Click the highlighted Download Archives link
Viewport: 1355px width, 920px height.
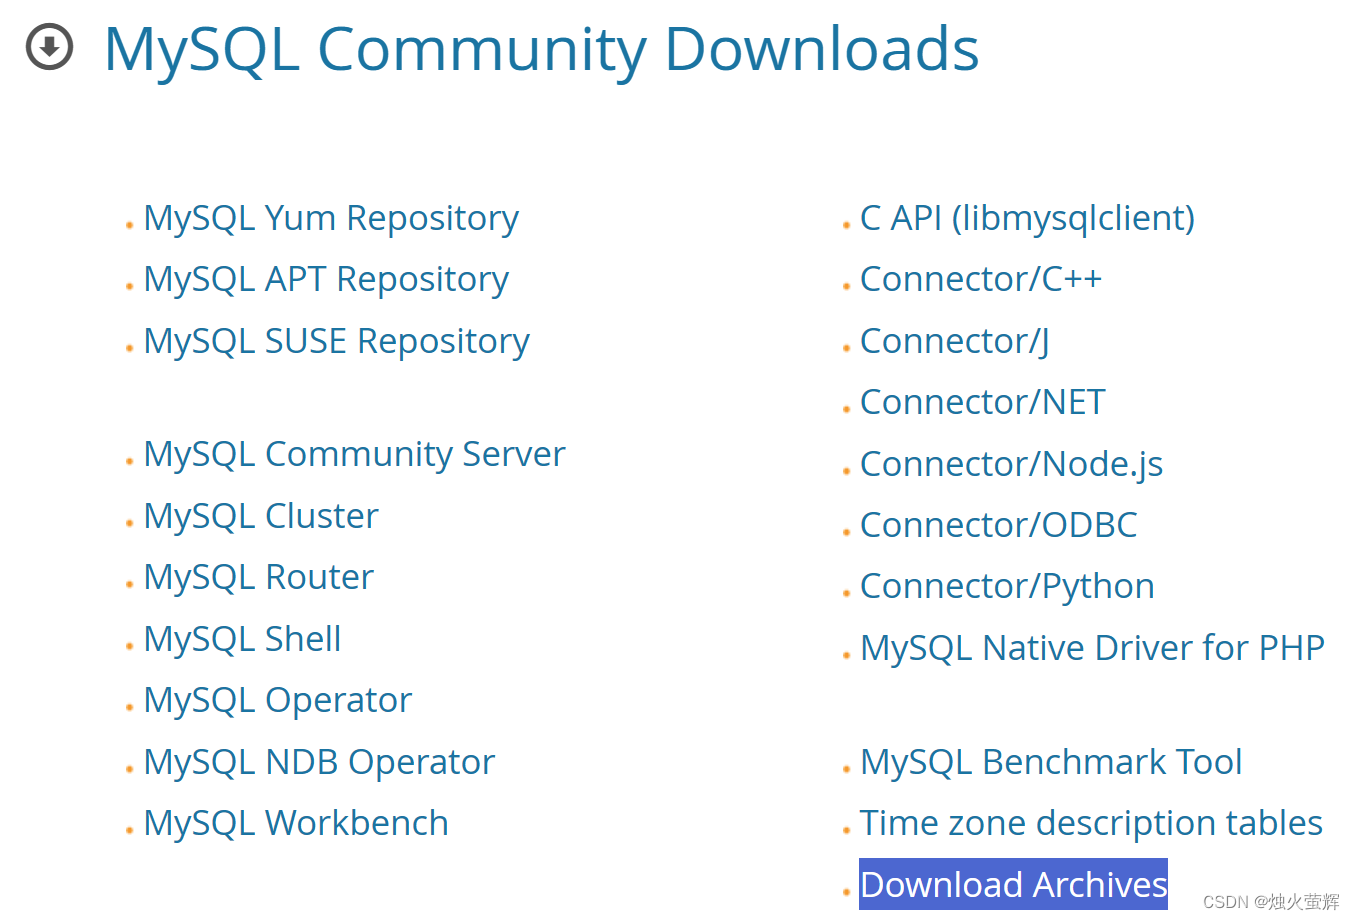point(1013,885)
